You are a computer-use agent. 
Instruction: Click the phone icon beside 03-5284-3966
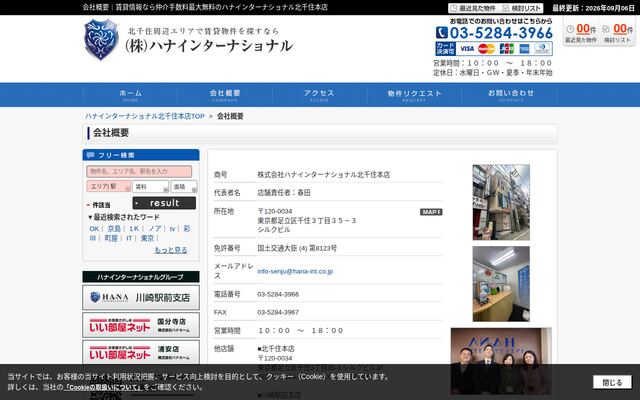click(441, 33)
